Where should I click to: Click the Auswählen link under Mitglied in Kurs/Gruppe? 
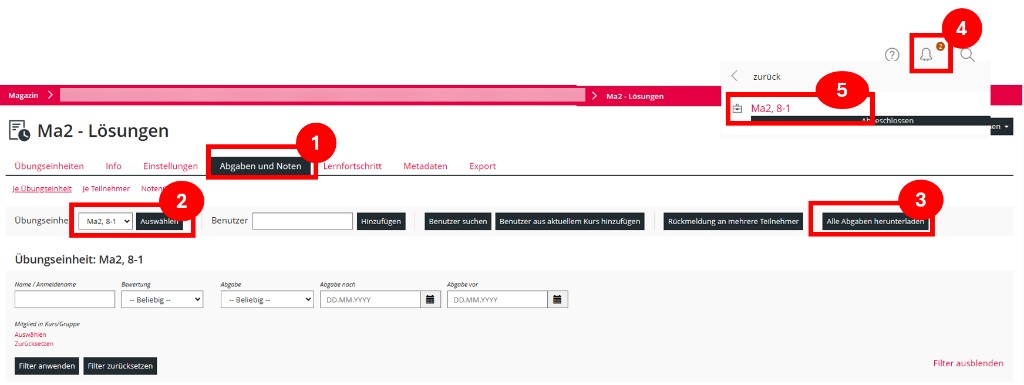coord(30,334)
